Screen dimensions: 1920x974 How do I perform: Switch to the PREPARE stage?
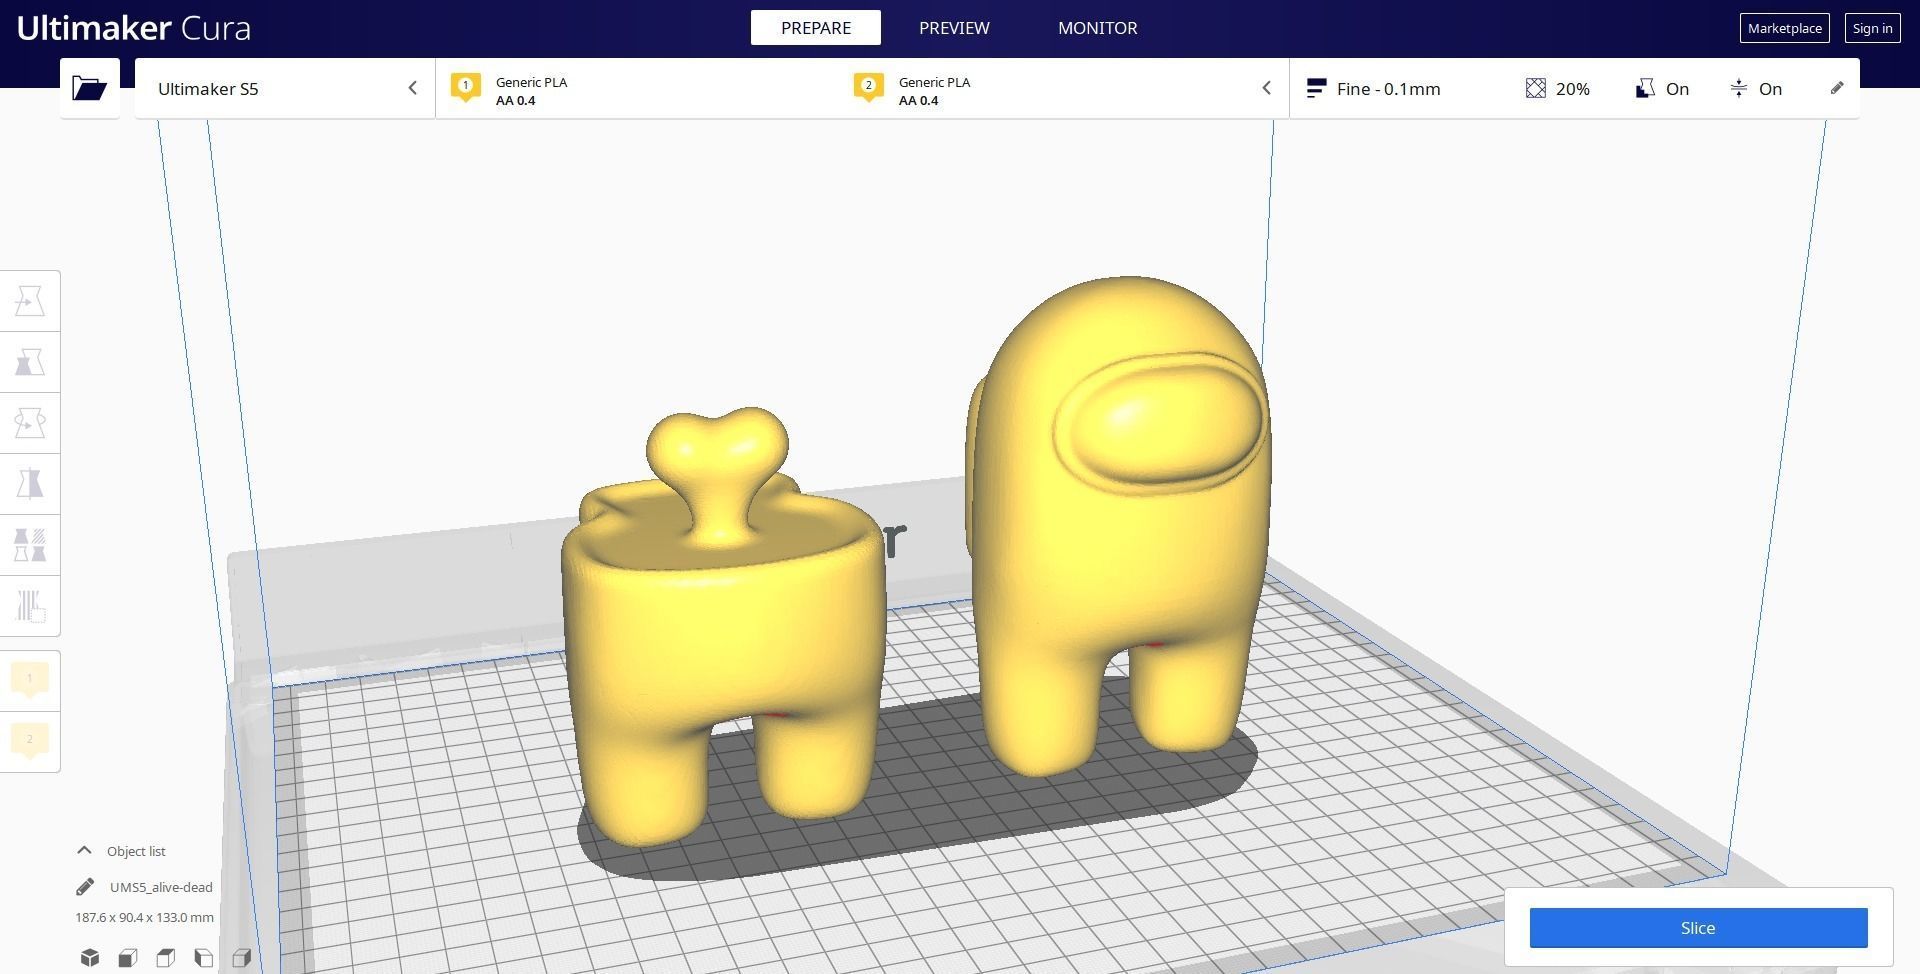(815, 28)
